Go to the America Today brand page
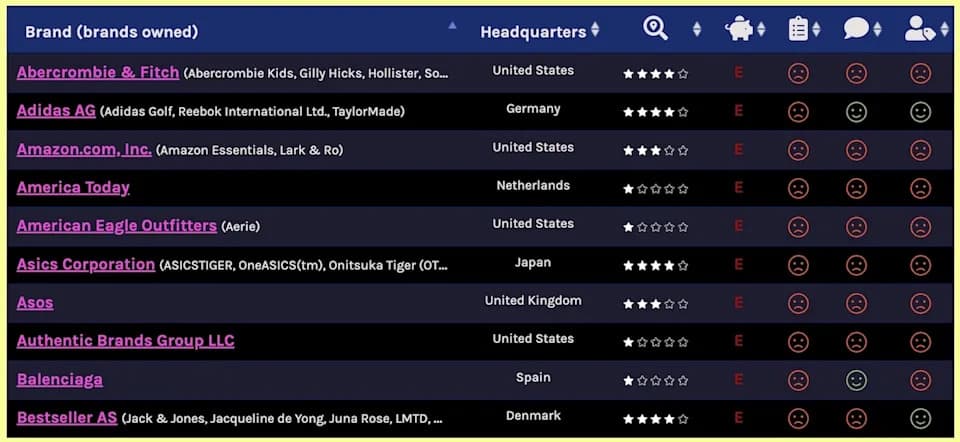This screenshot has width=960, height=442. 73,187
